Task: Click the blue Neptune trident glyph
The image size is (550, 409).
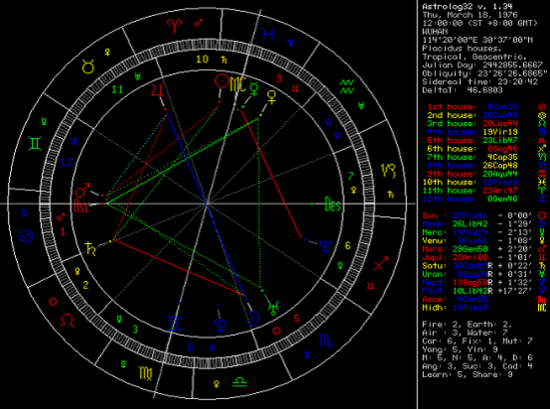Action: [325, 247]
